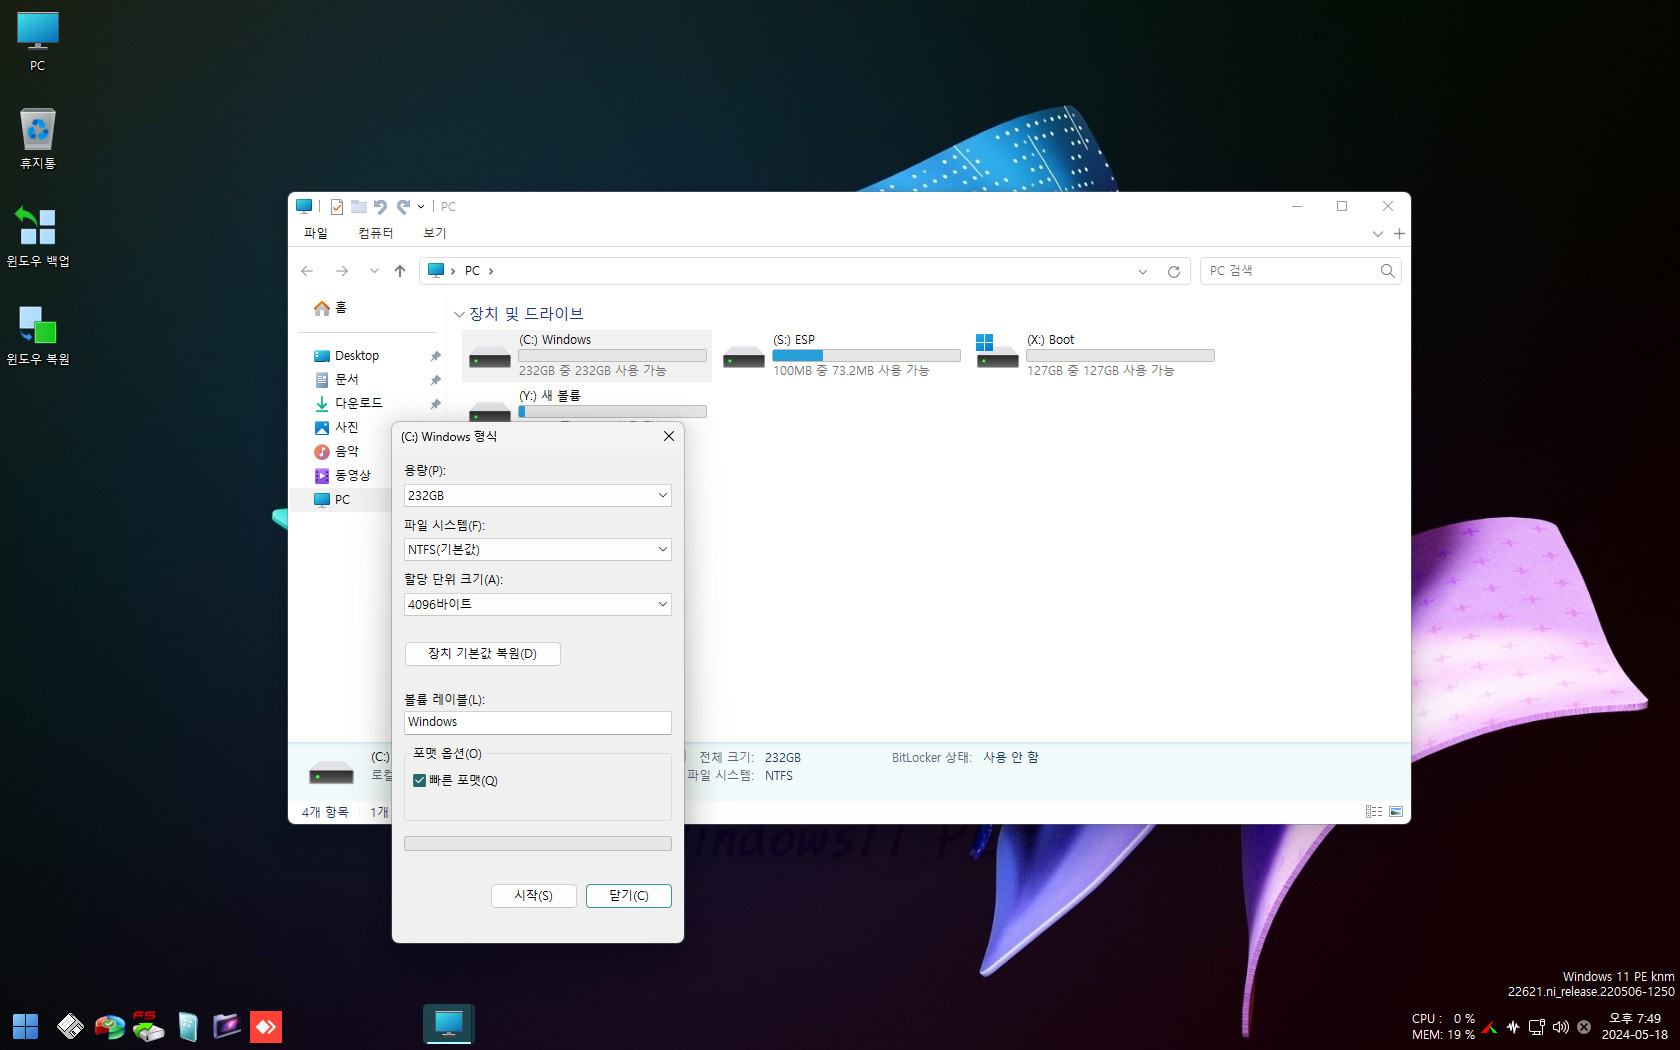Open 문서 in the navigation pane

(337, 380)
